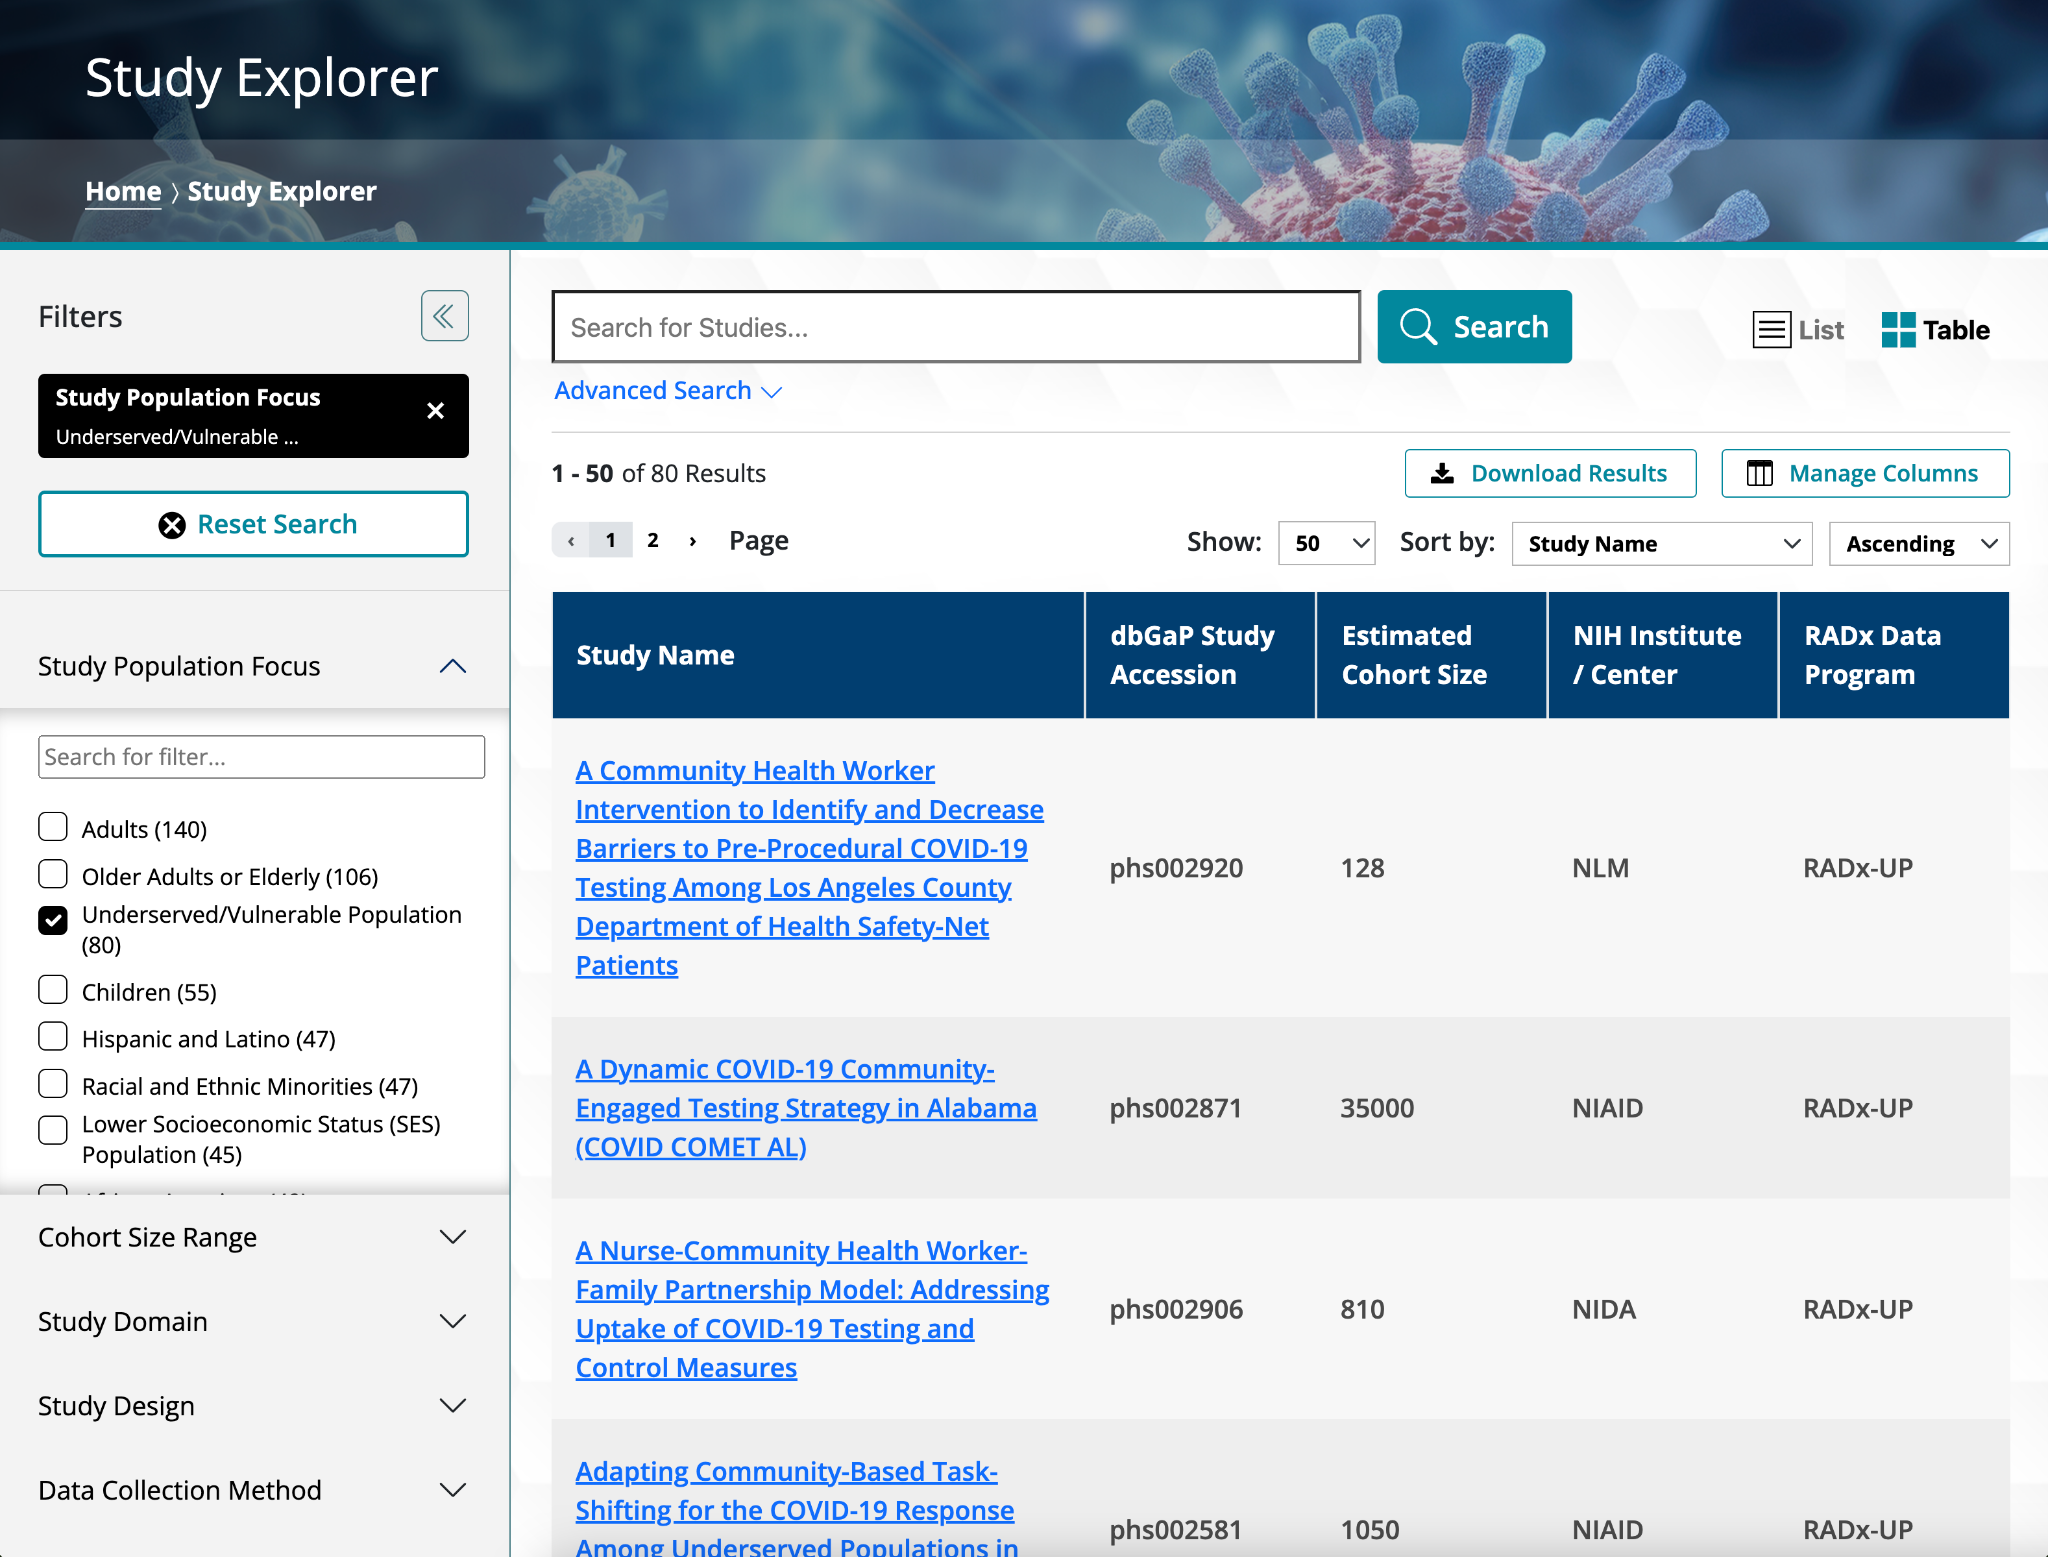2048x1557 pixels.
Task: Collapse the Filters panel with double-chevron icon
Action: point(444,316)
